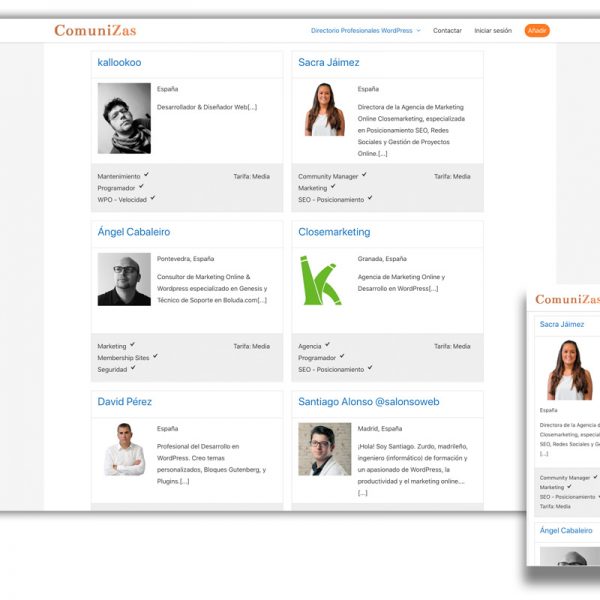Click Tarifa: Media on Closemarketing card
The width and height of the screenshot is (600, 600).
pyautogui.click(x=452, y=346)
